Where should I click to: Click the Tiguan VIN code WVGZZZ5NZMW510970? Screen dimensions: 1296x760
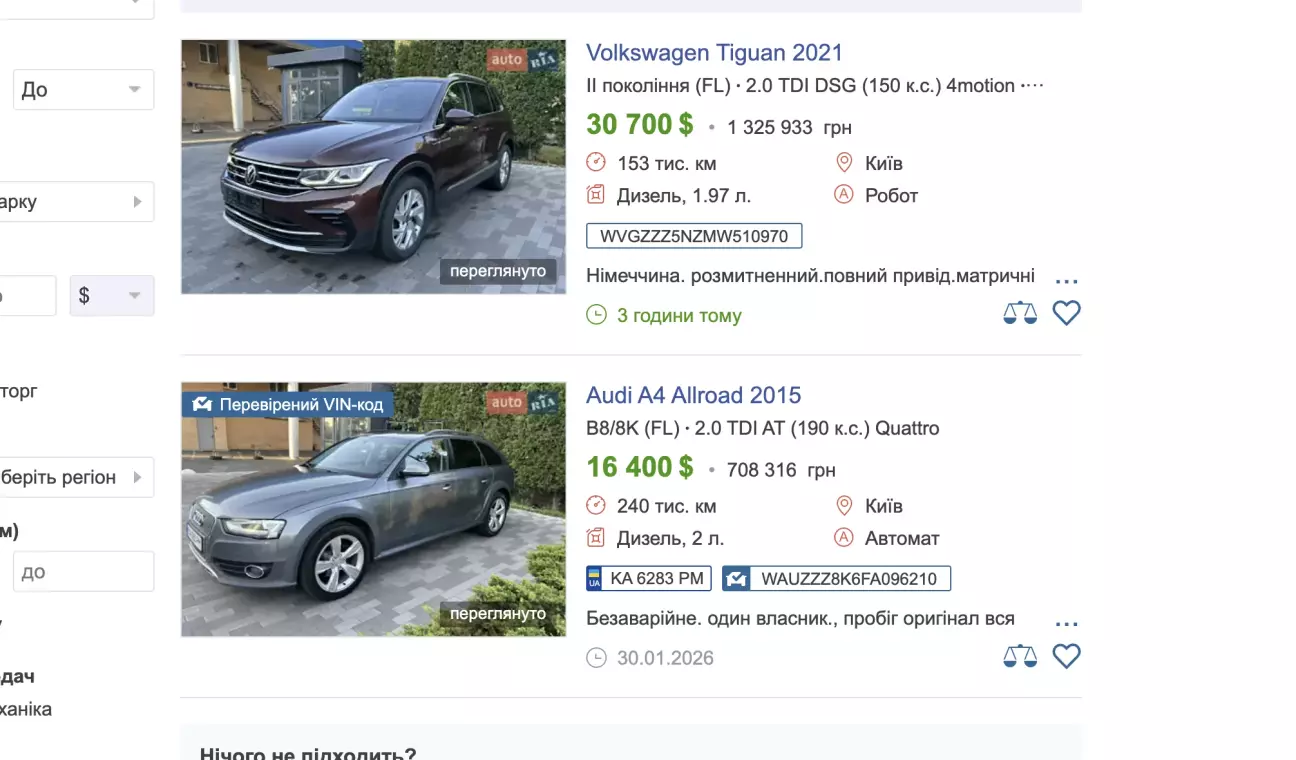[x=694, y=236]
